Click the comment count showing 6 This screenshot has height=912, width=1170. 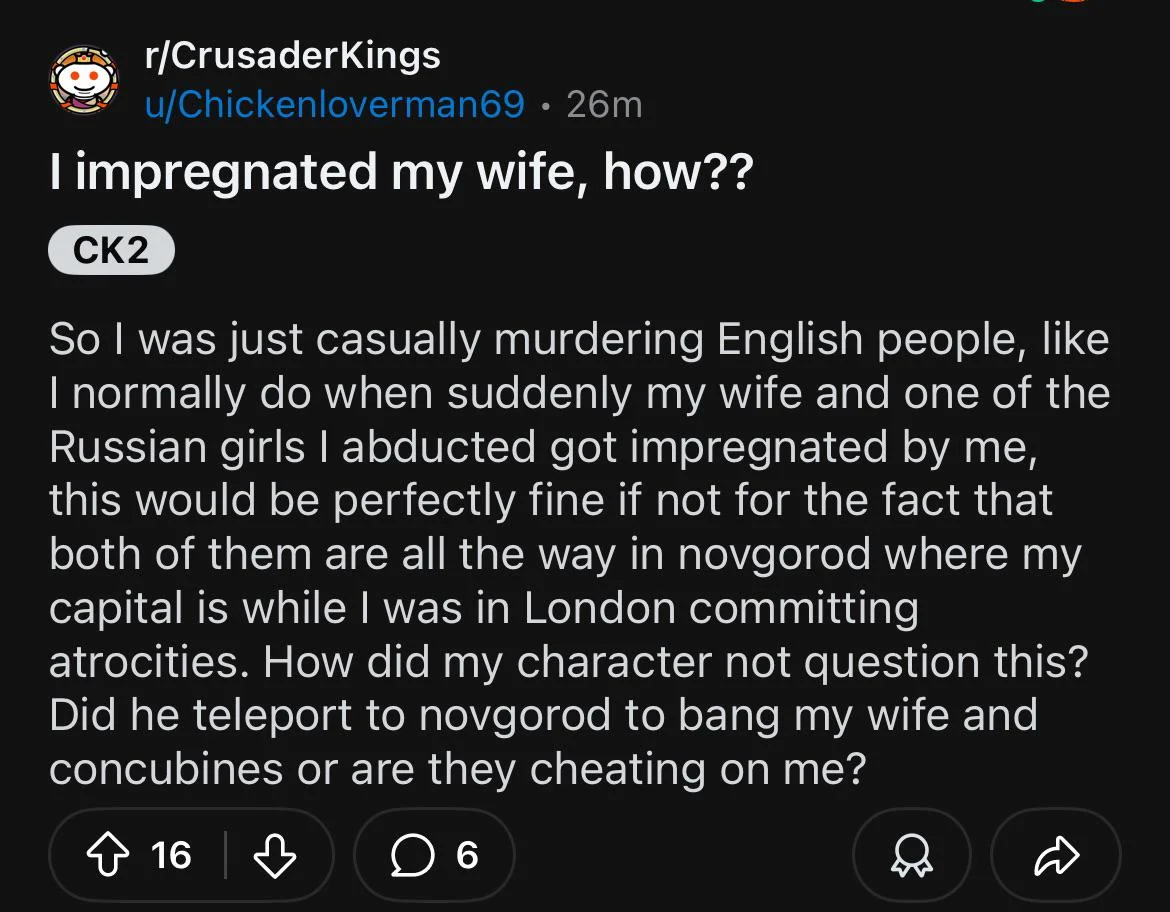pos(467,855)
